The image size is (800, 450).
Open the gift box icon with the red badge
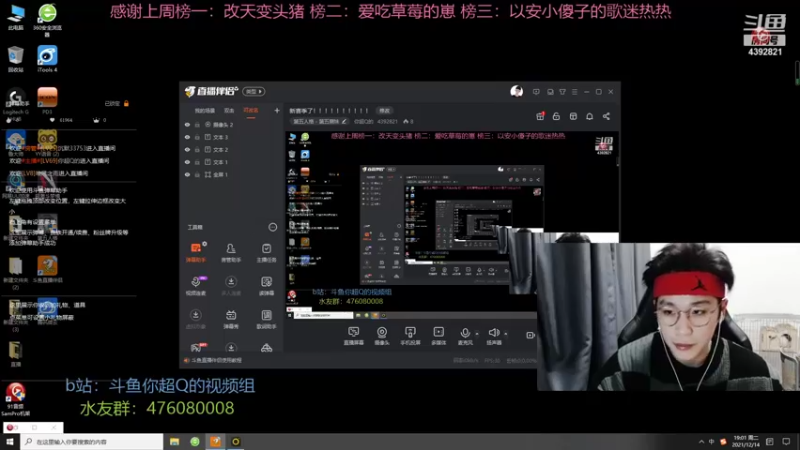tap(540, 116)
